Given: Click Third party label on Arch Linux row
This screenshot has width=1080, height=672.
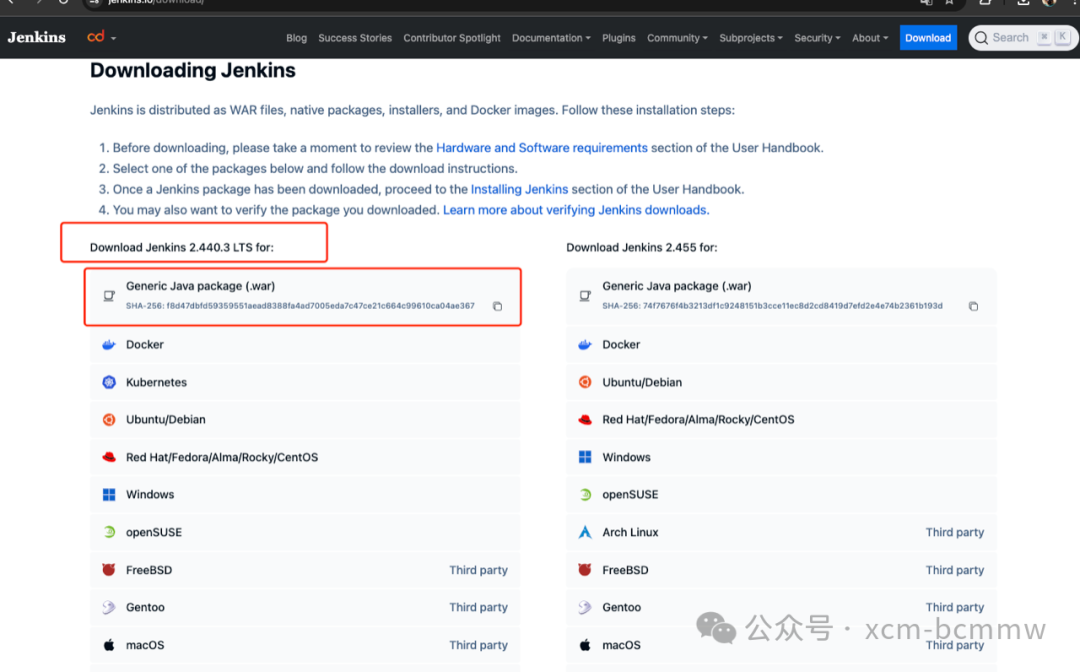Looking at the screenshot, I should [955, 532].
